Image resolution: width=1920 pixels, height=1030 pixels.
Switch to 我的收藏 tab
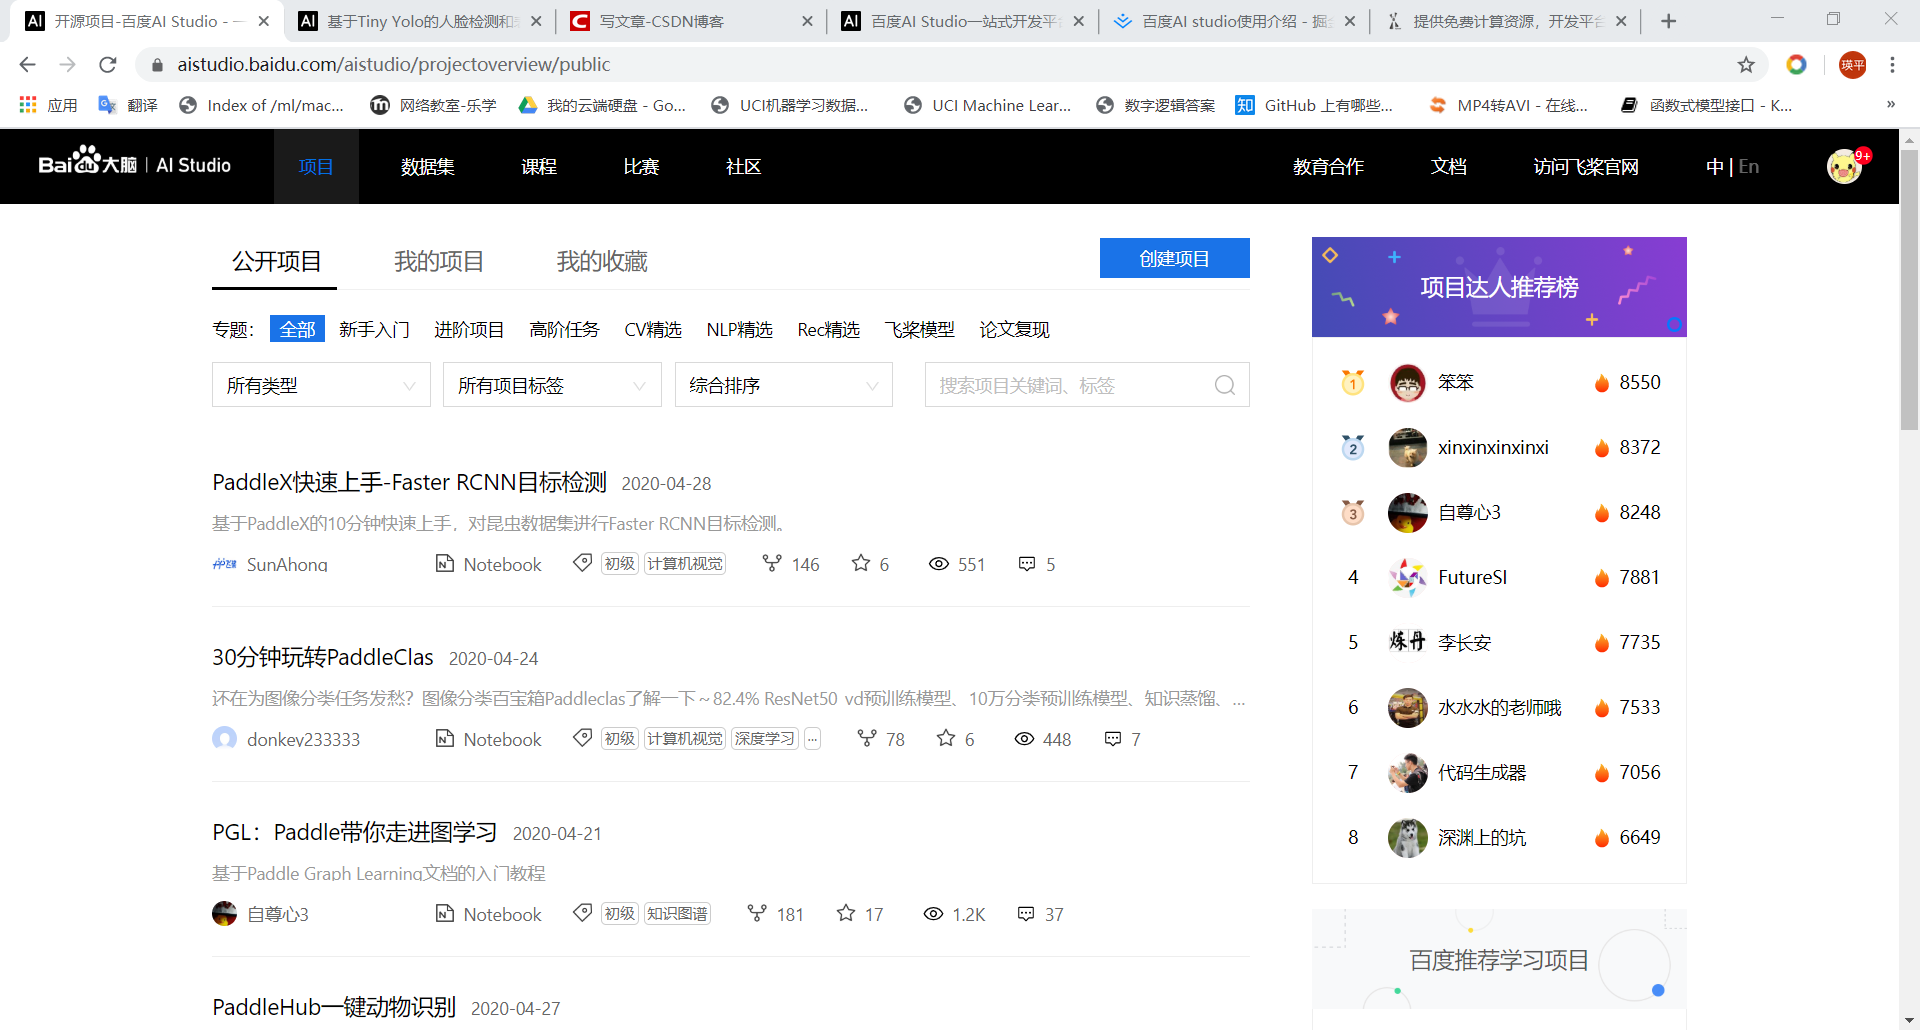pyautogui.click(x=602, y=261)
